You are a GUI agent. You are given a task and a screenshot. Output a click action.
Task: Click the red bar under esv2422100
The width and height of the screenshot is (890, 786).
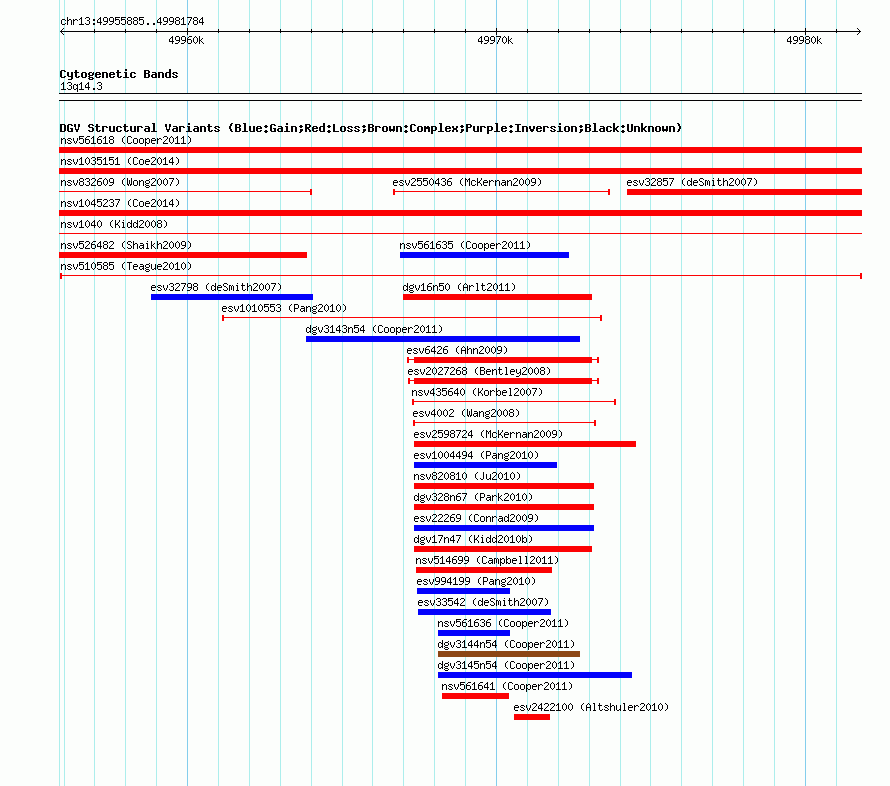(x=532, y=717)
